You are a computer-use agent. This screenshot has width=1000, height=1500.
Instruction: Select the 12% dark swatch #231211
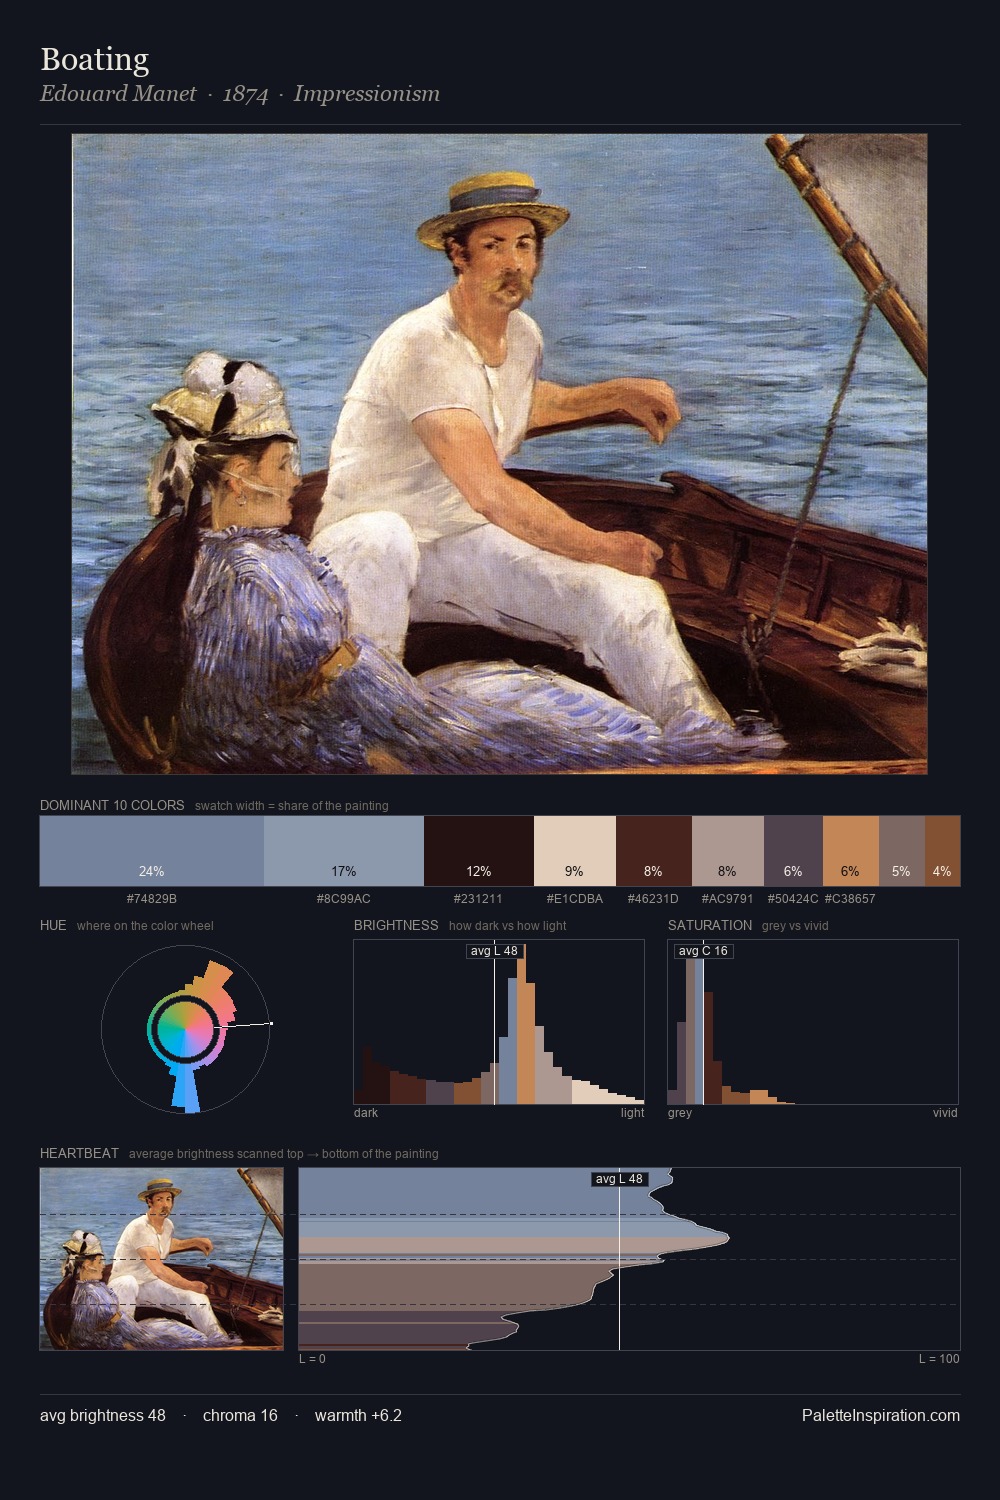[x=479, y=851]
